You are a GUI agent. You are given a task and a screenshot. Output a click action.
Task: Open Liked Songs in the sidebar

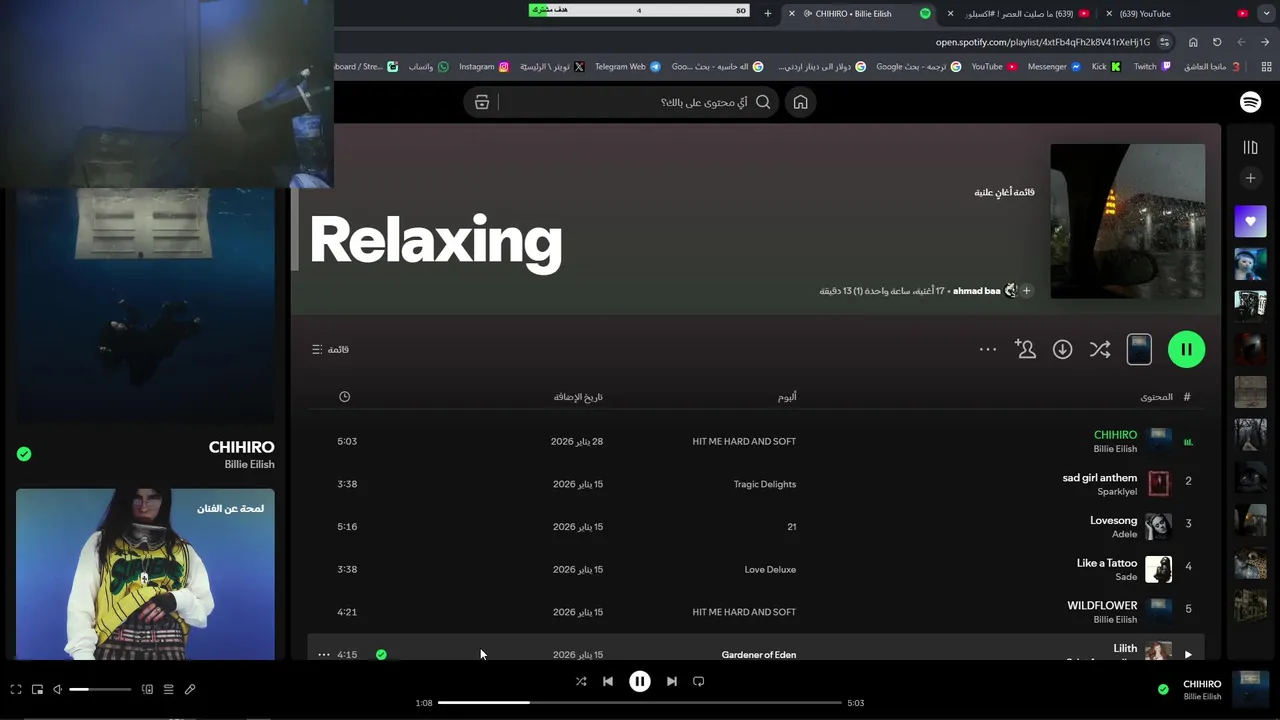pyautogui.click(x=1250, y=221)
